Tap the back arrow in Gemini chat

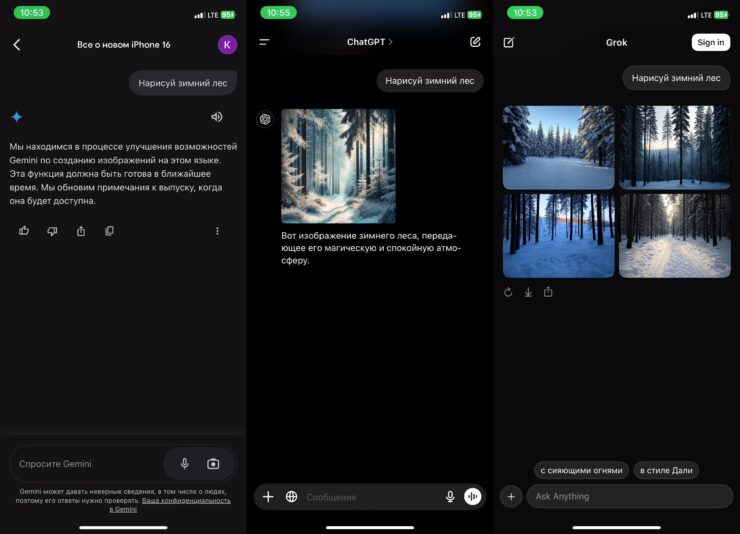click(16, 44)
